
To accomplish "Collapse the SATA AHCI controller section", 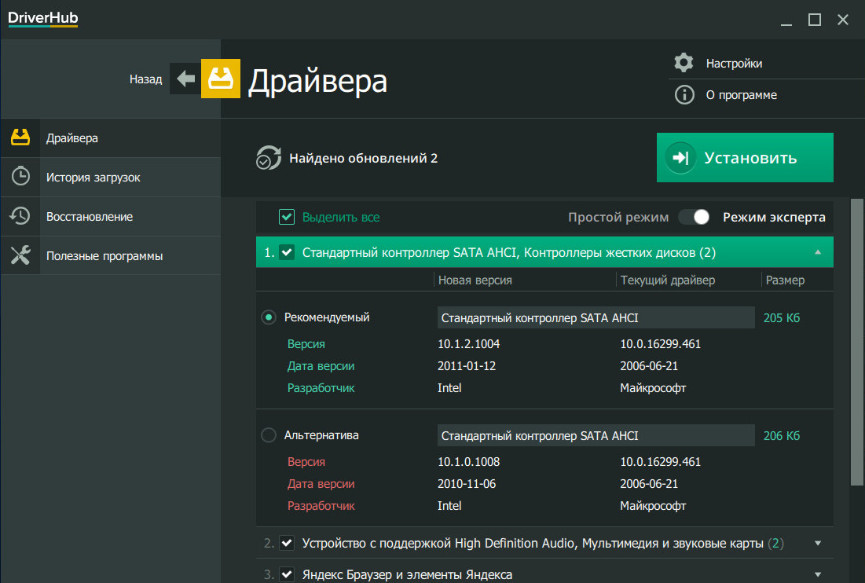I will (818, 252).
